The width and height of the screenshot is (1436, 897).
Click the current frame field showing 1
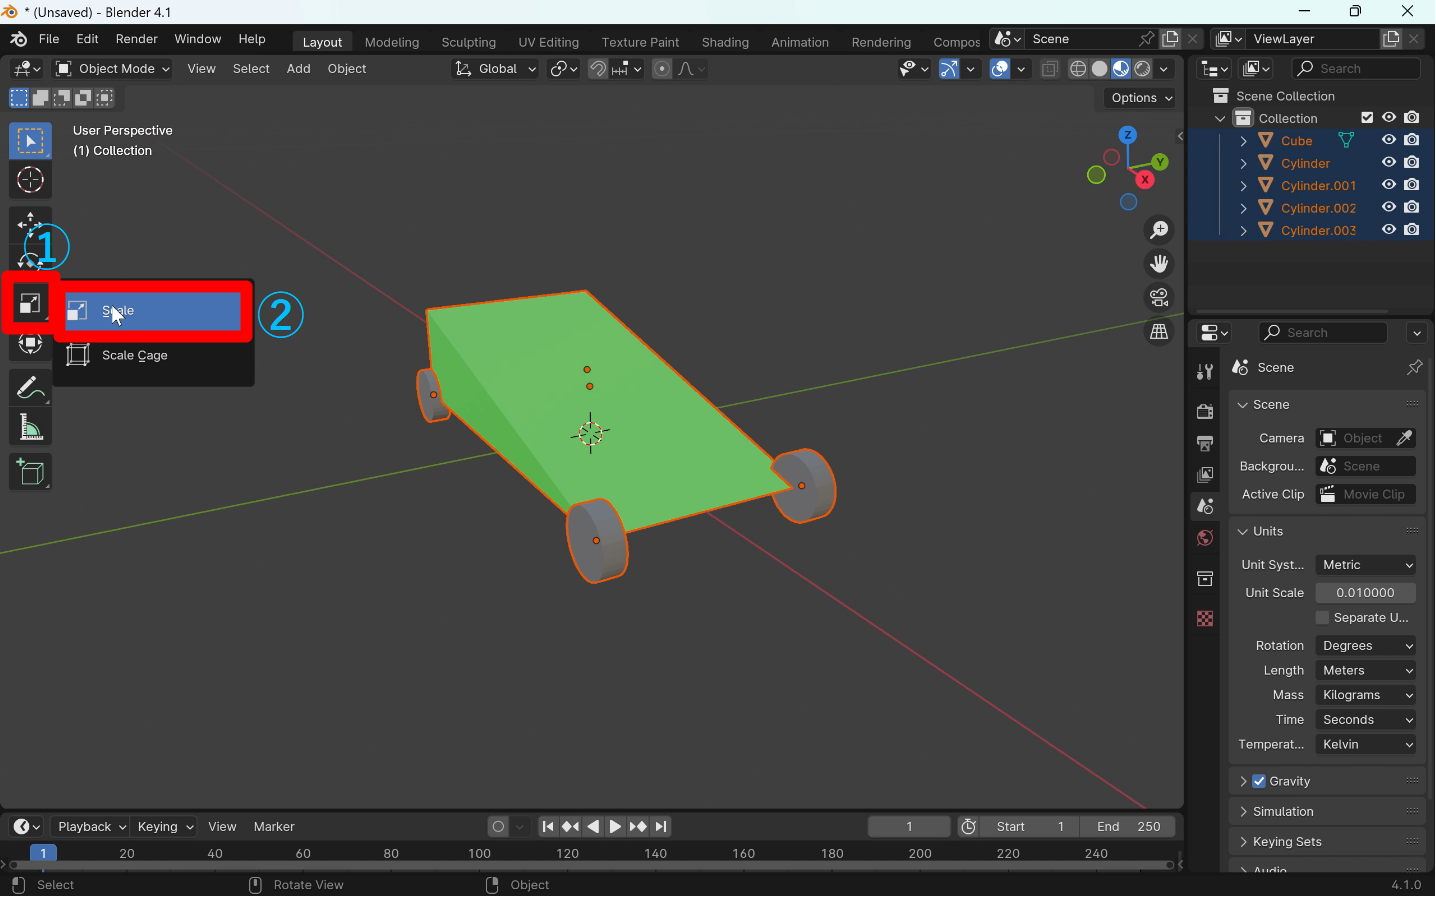(x=909, y=827)
